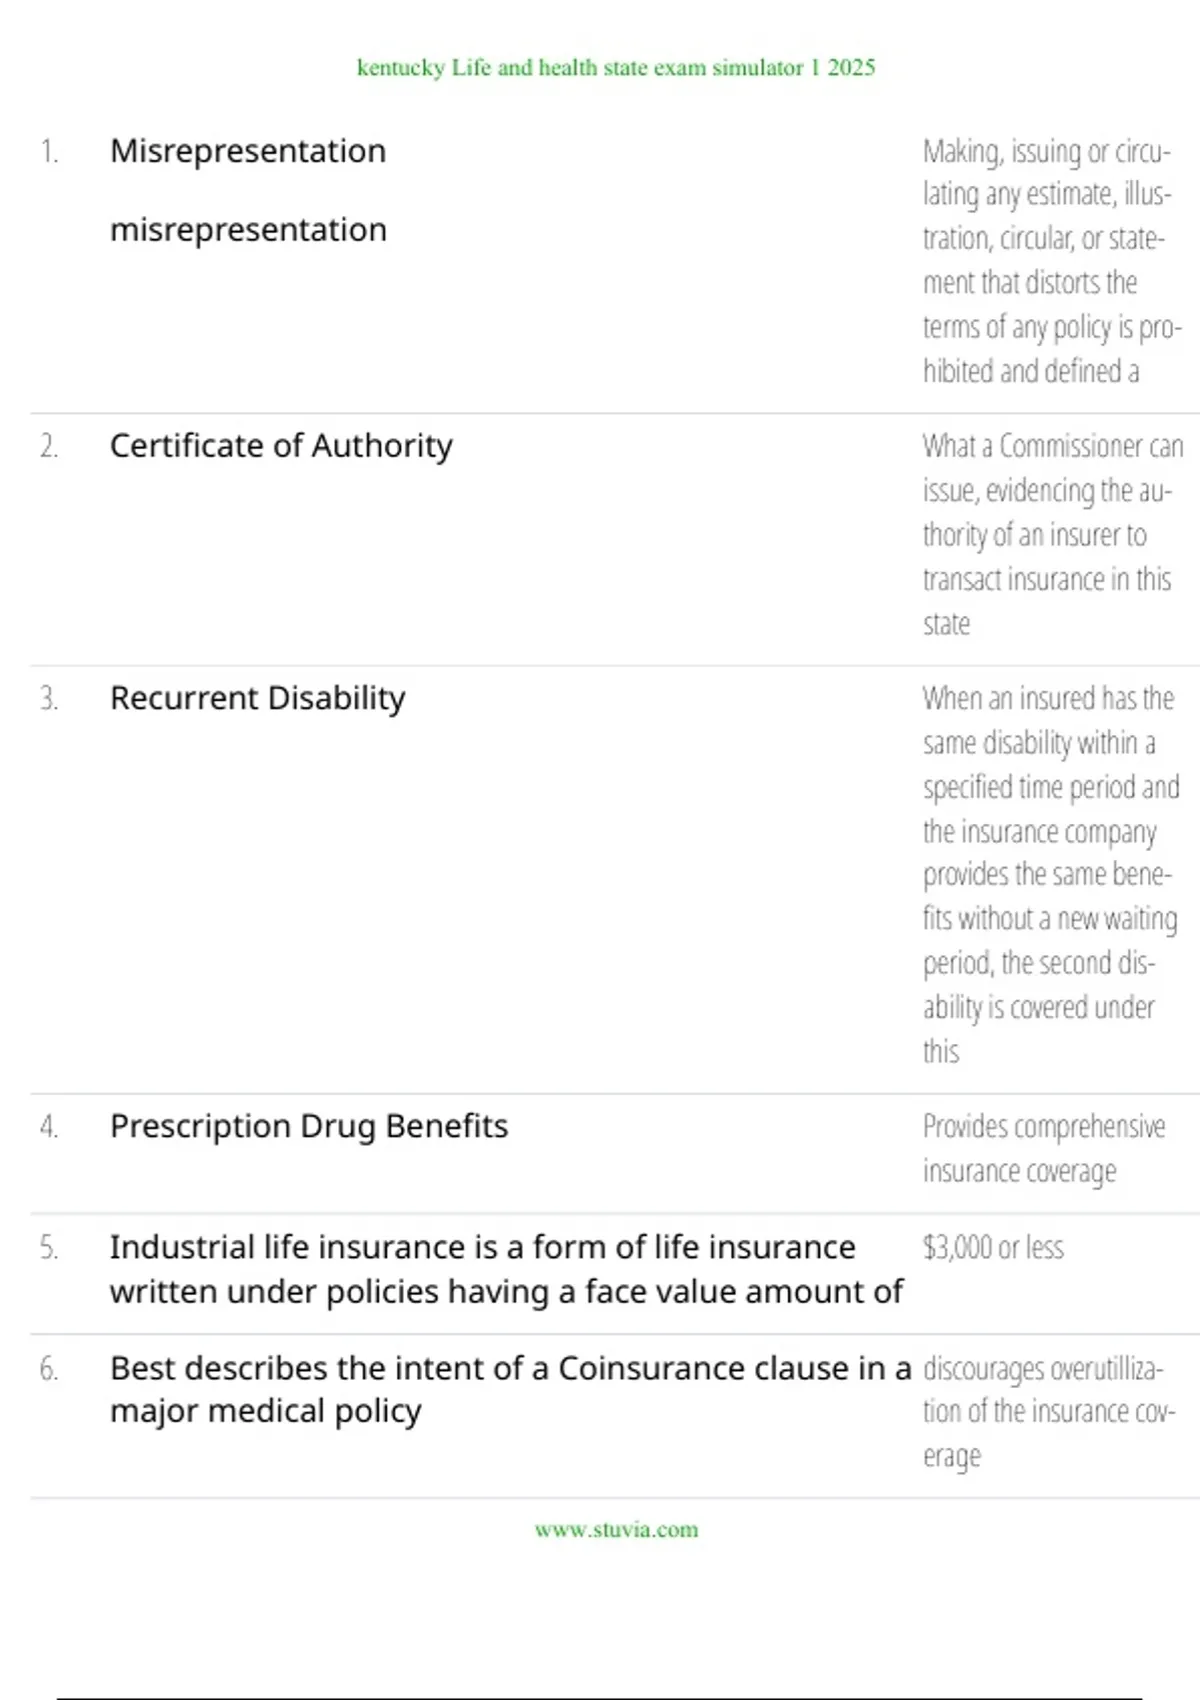The image size is (1200, 1700).
Task: Click item number 2 marker
Action: coord(49,446)
